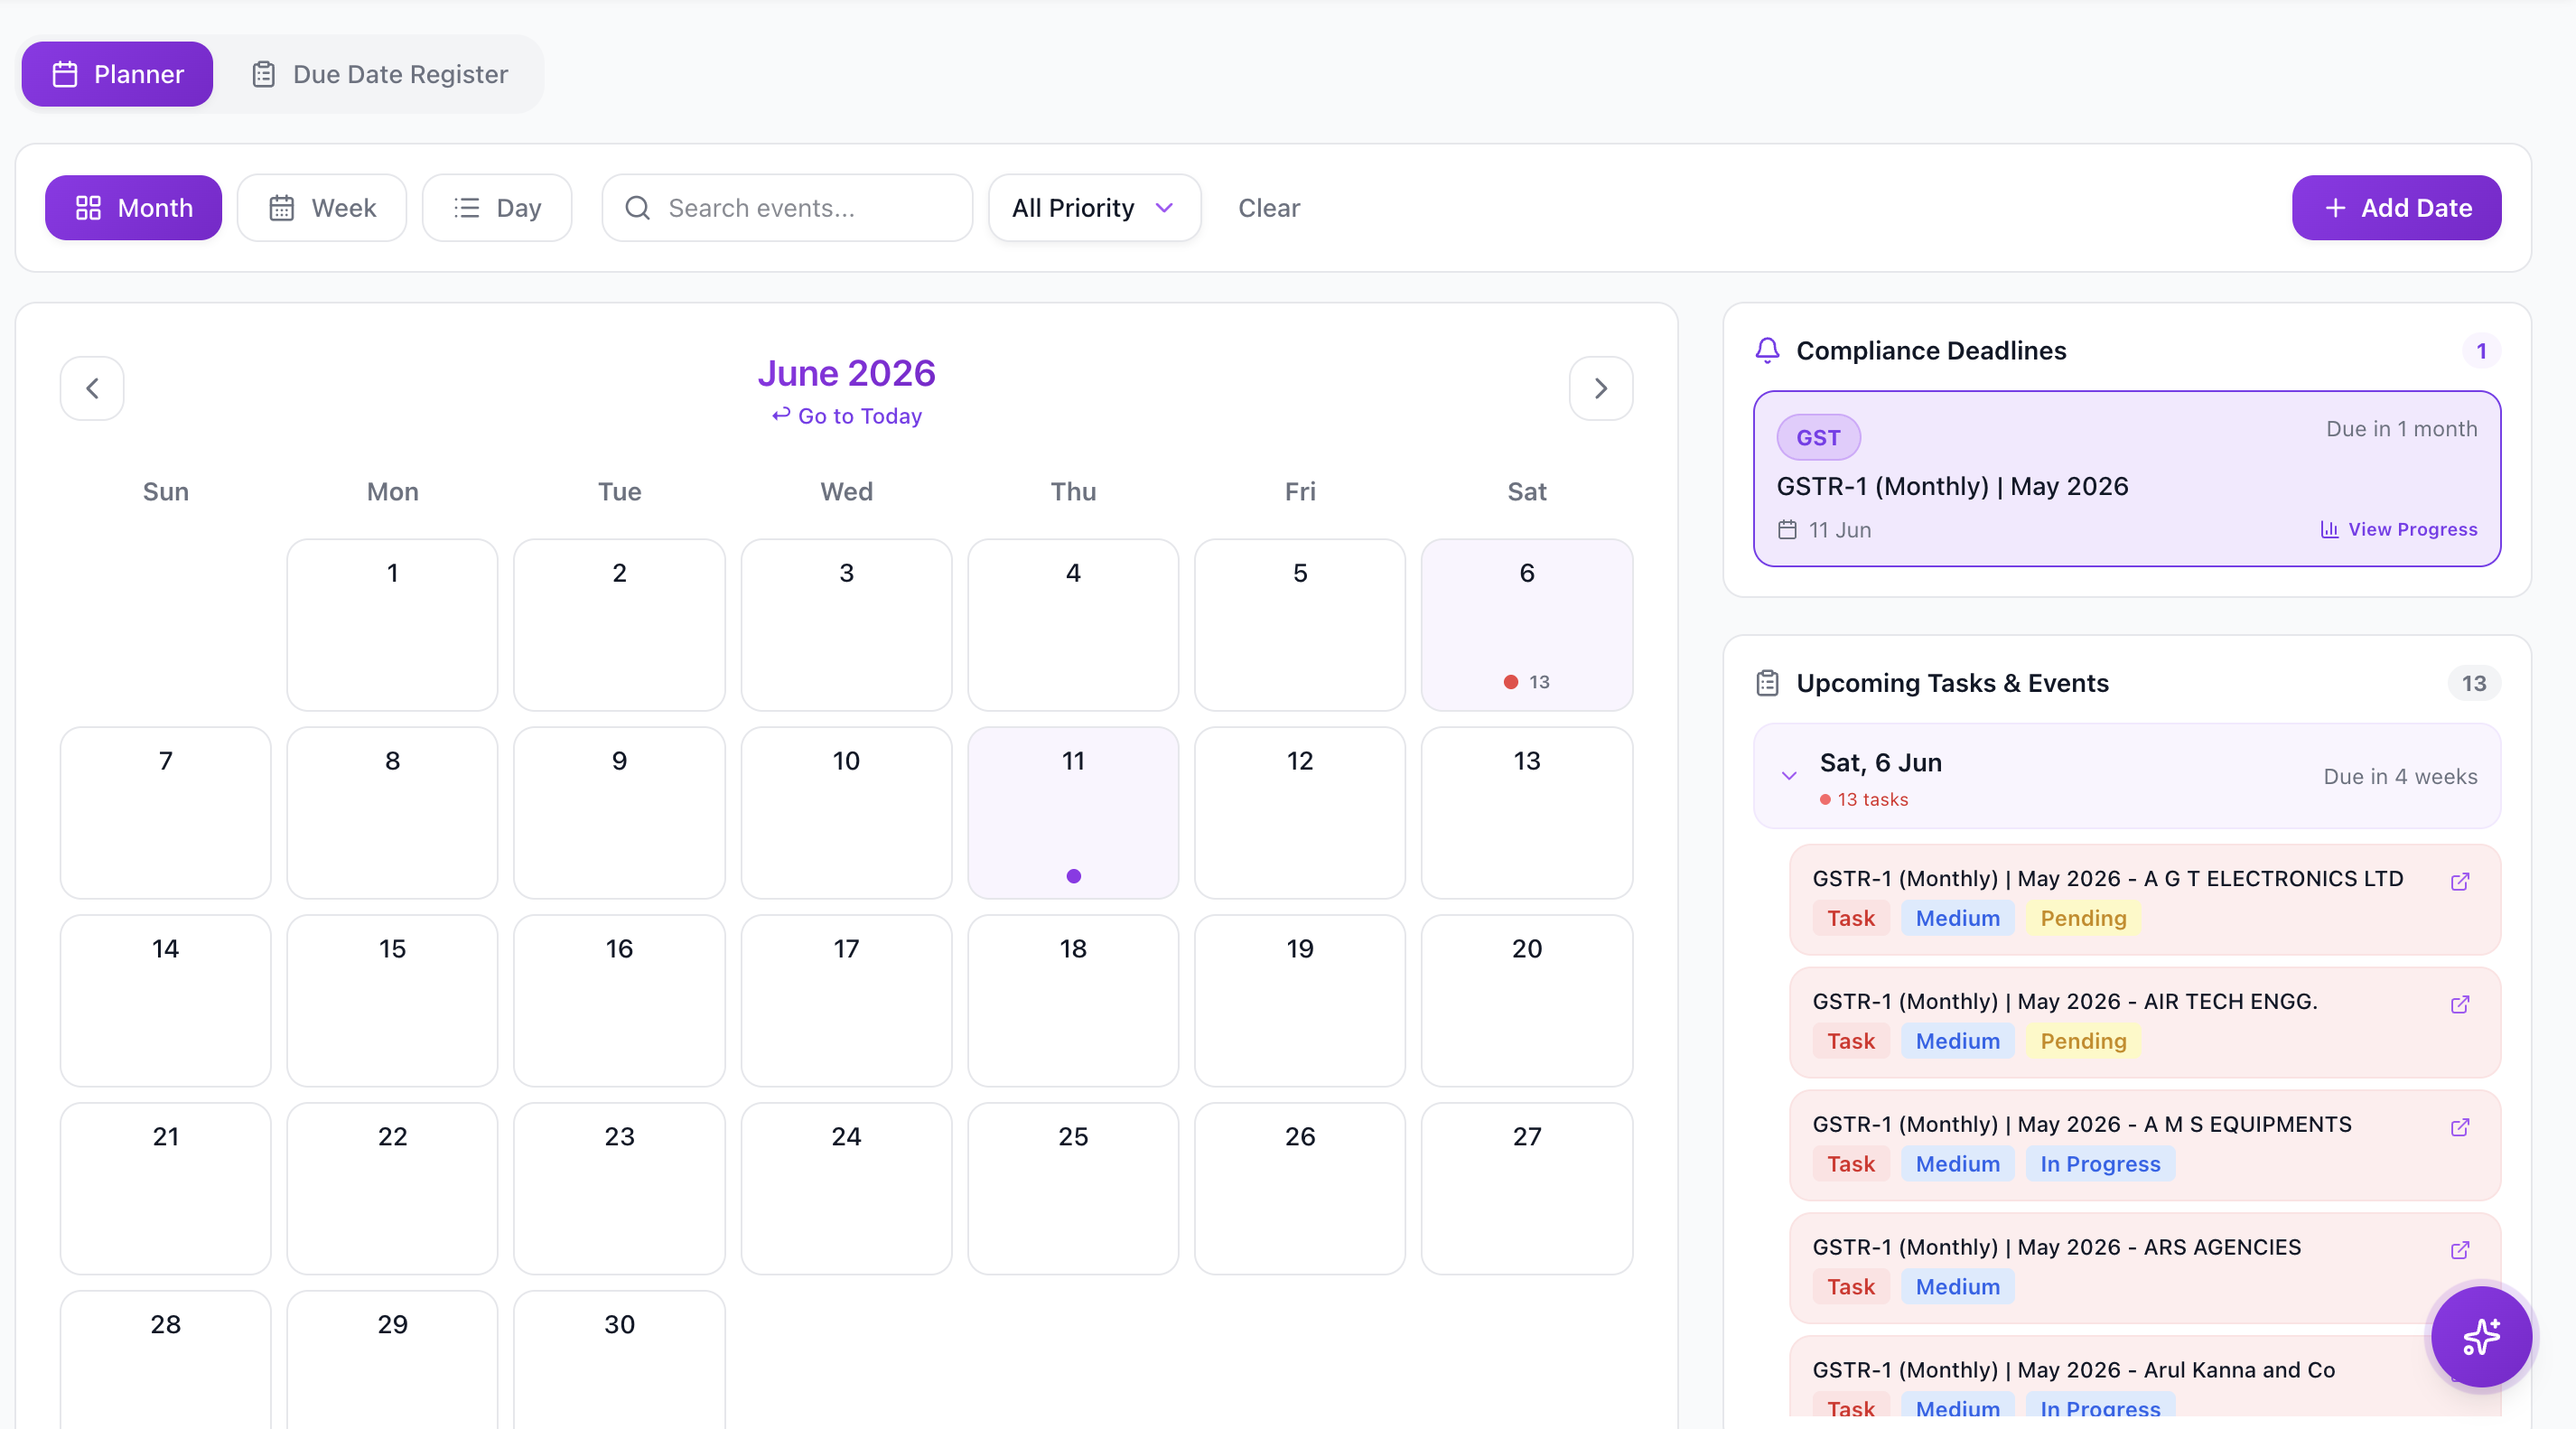
Task: Click the Compliance Deadlines count badge
Action: (x=2481, y=351)
